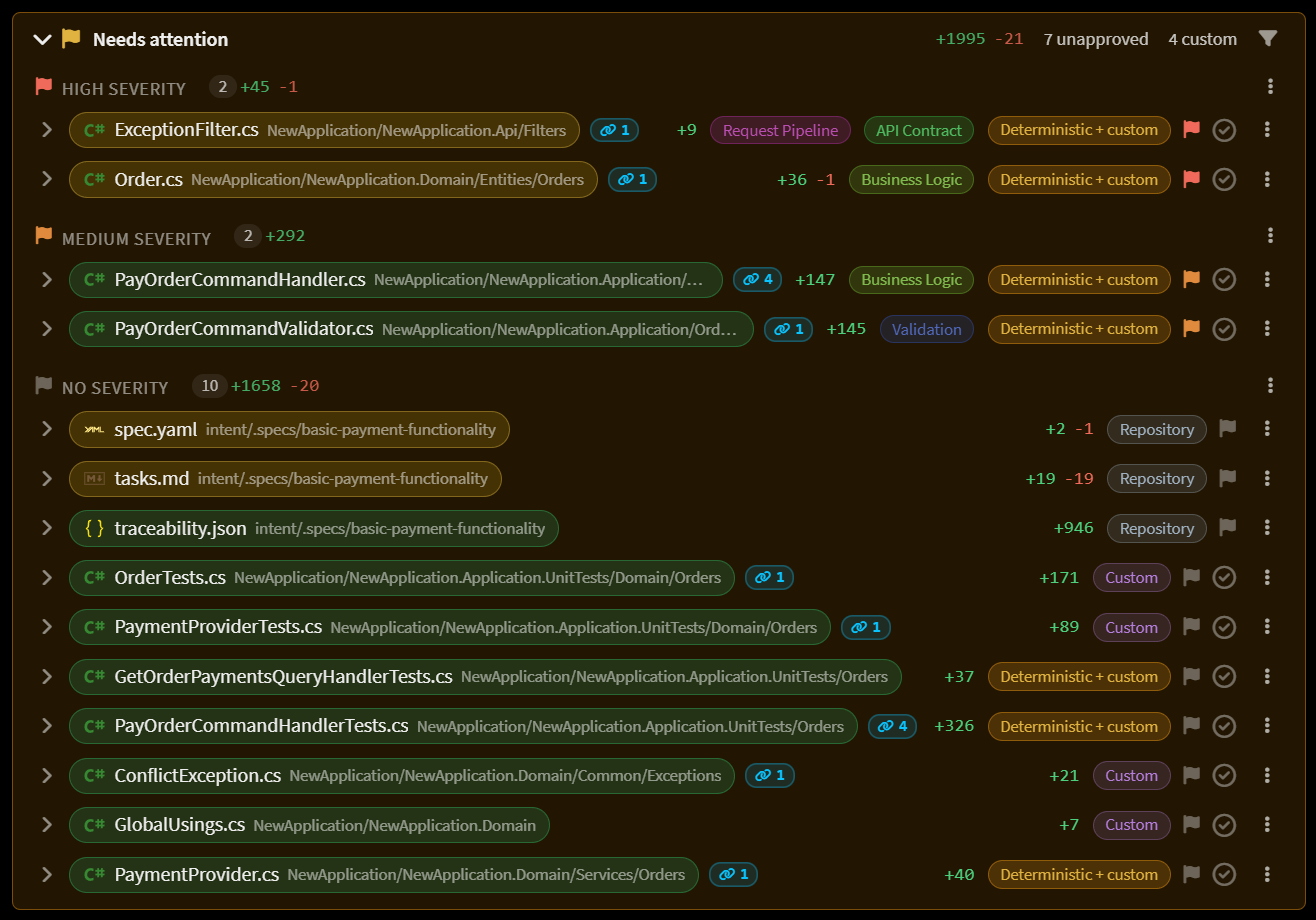Open the kebab menu for Order.cs
Image resolution: width=1316 pixels, height=920 pixels.
tap(1267, 179)
